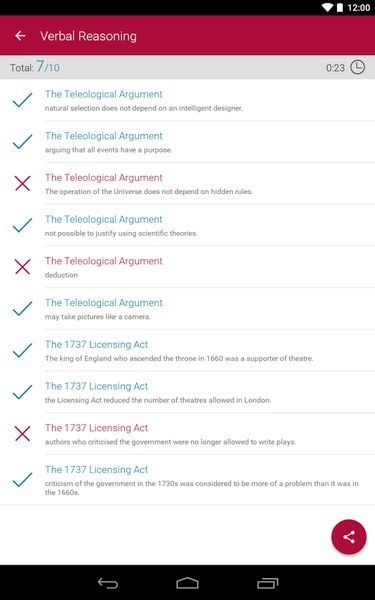Tap the Android system back button
375x600 pixels.
tap(108, 583)
